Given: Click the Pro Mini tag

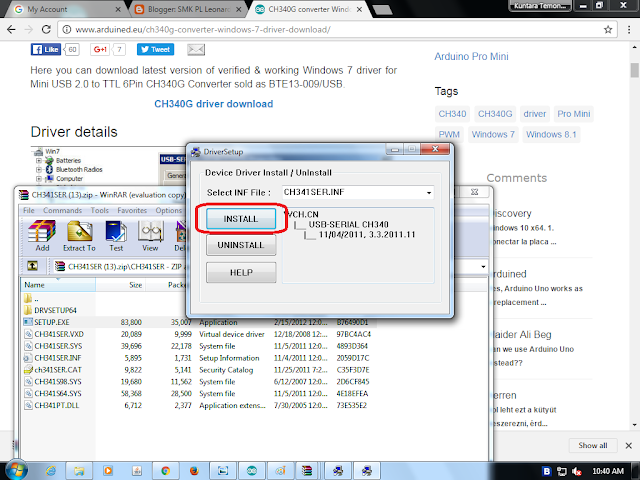Looking at the screenshot, I should point(573,114).
